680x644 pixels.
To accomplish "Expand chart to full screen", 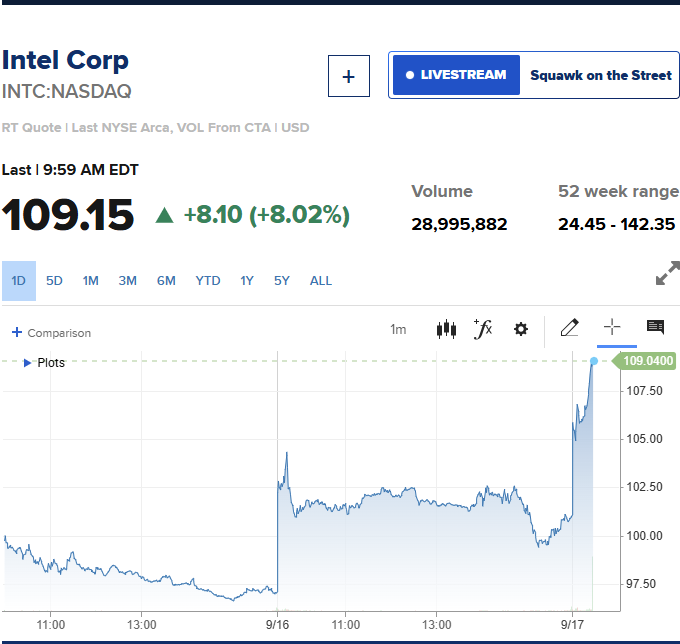I will point(667,273).
